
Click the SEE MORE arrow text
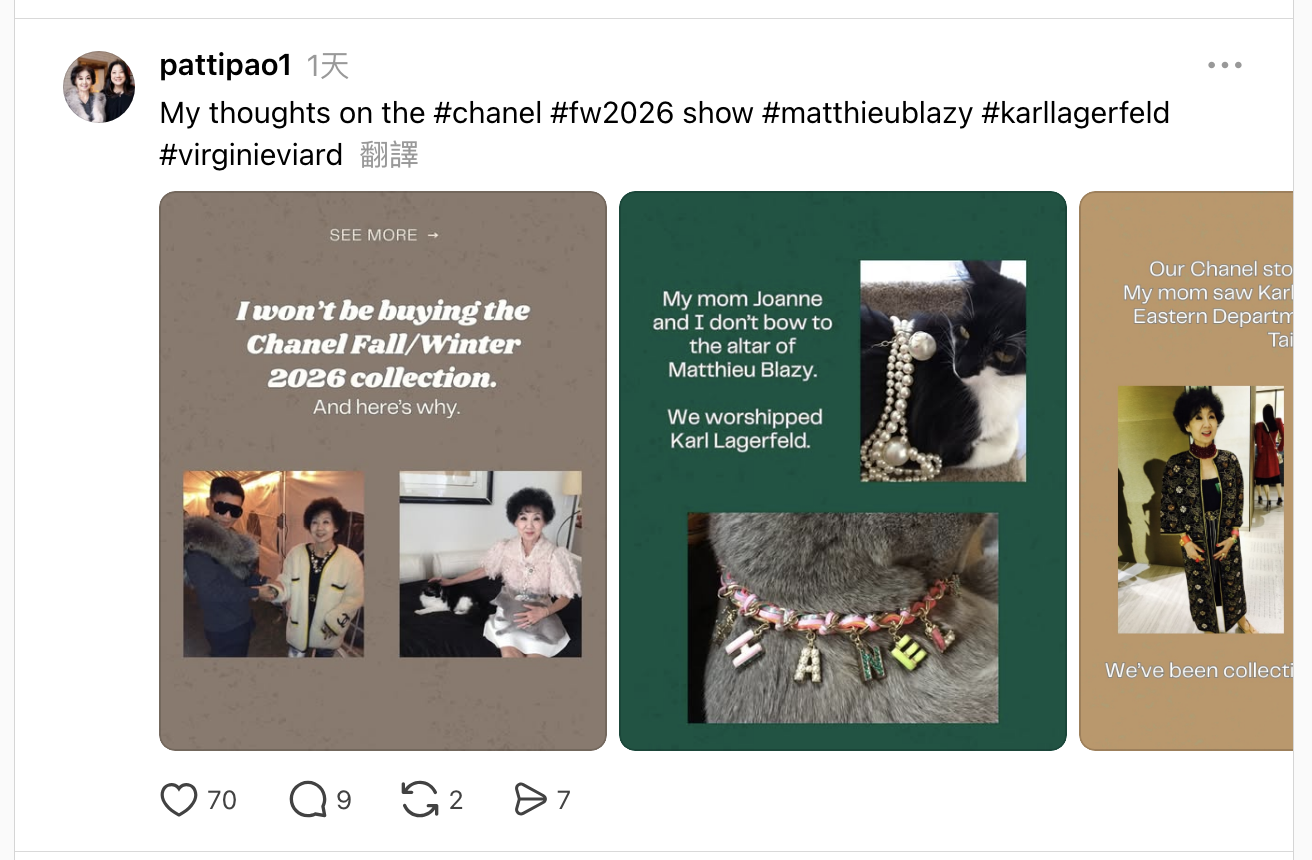384,235
